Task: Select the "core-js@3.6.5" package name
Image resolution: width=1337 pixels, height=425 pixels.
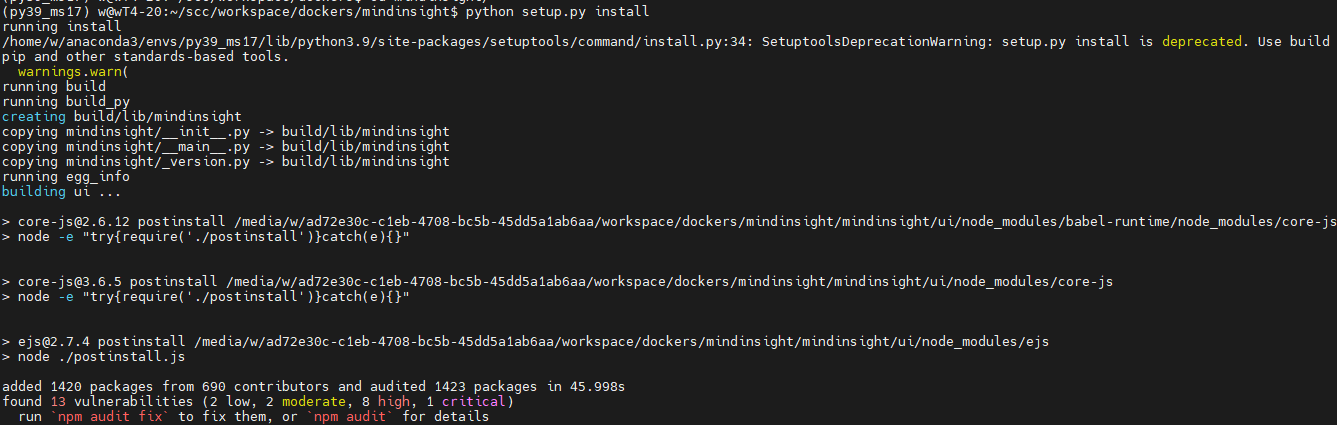Action: click(x=65, y=282)
